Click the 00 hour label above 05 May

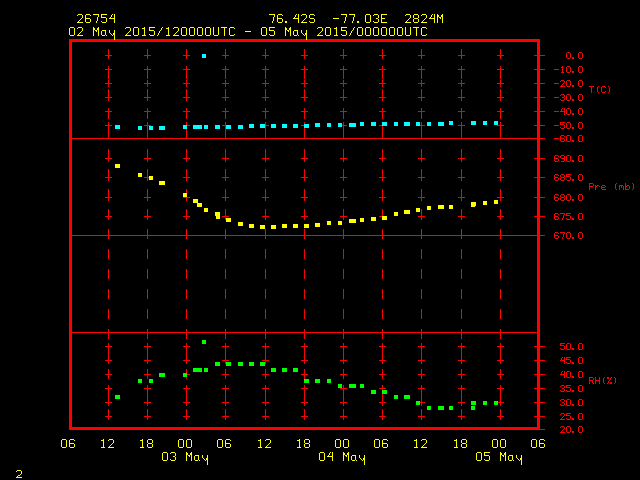point(499,444)
